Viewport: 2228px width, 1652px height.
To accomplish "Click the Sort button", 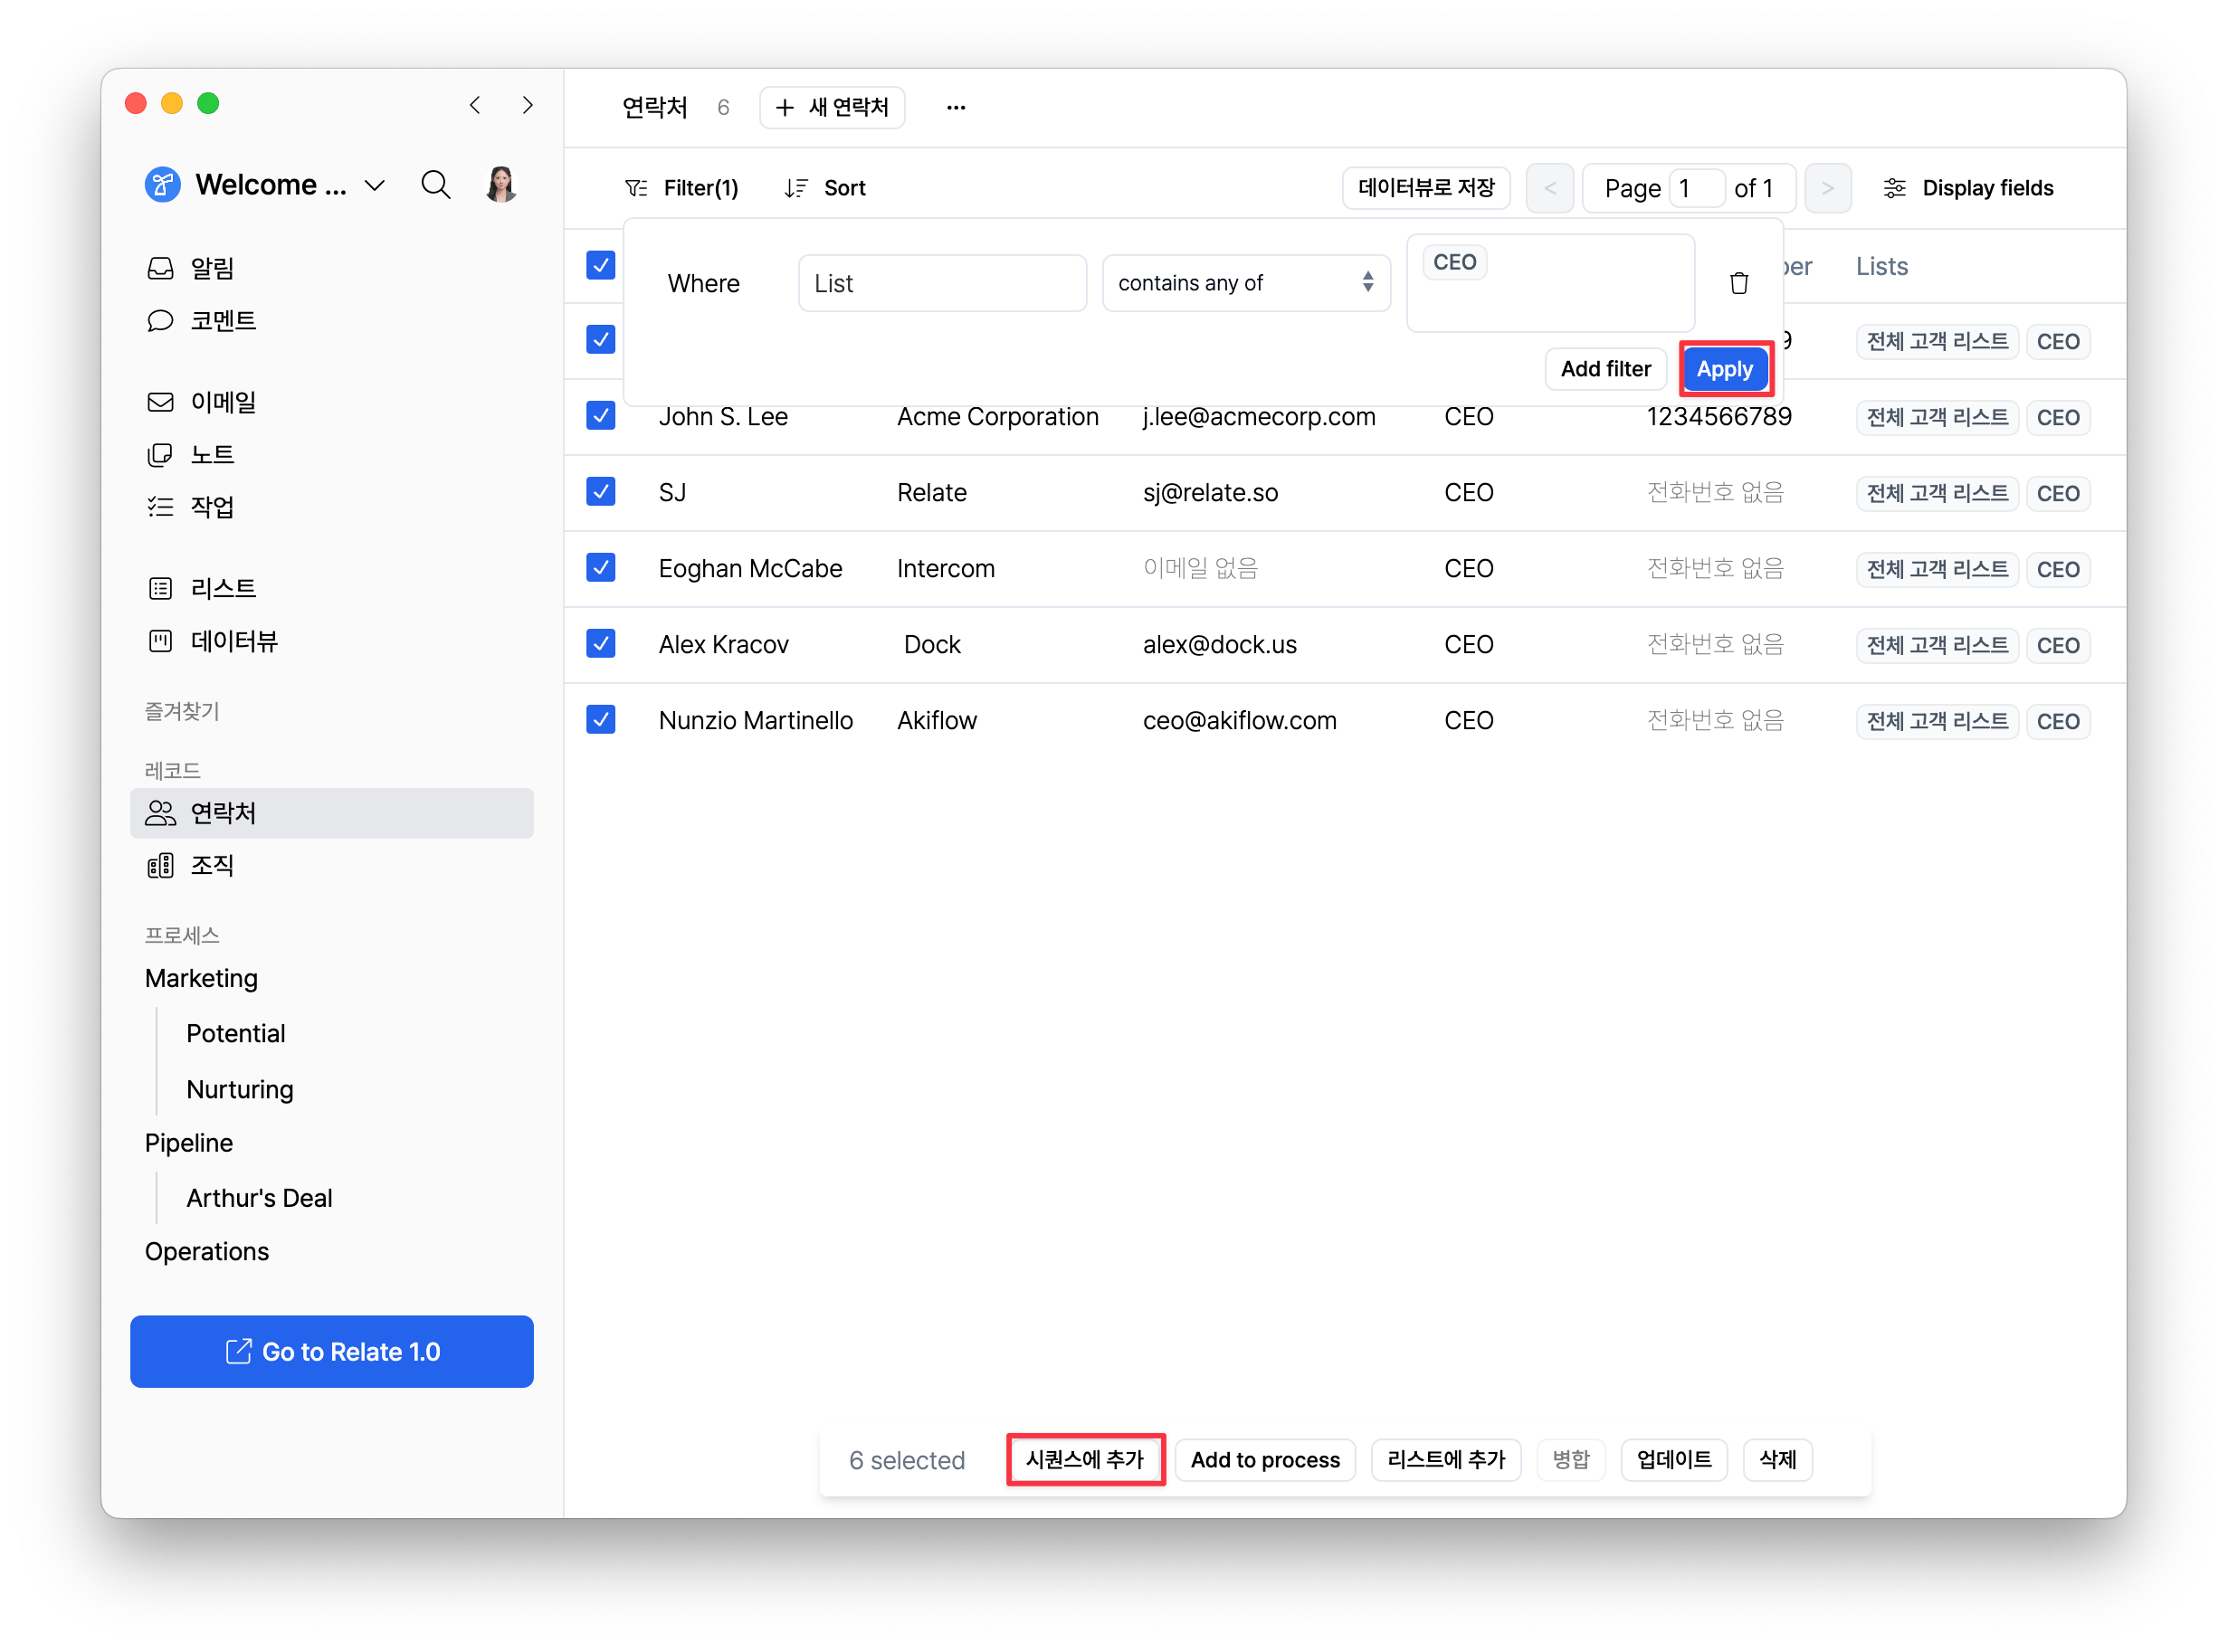I will 826,188.
